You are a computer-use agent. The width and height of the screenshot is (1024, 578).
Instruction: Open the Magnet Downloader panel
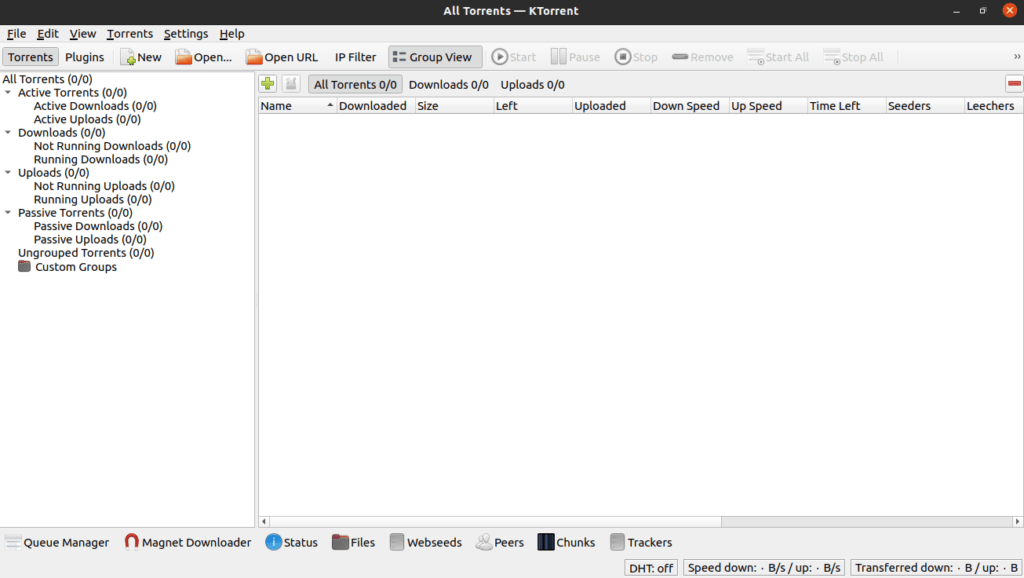[x=187, y=542]
